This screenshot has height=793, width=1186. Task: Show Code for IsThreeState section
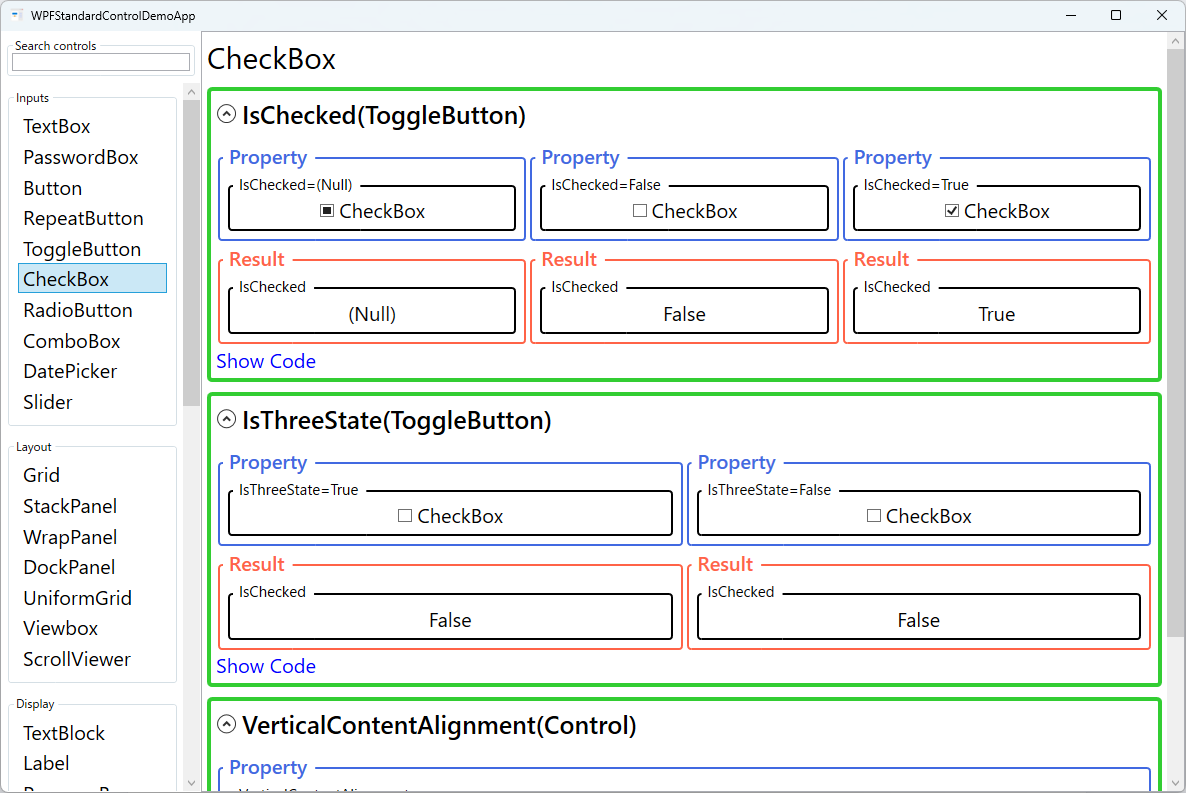pyautogui.click(x=266, y=666)
